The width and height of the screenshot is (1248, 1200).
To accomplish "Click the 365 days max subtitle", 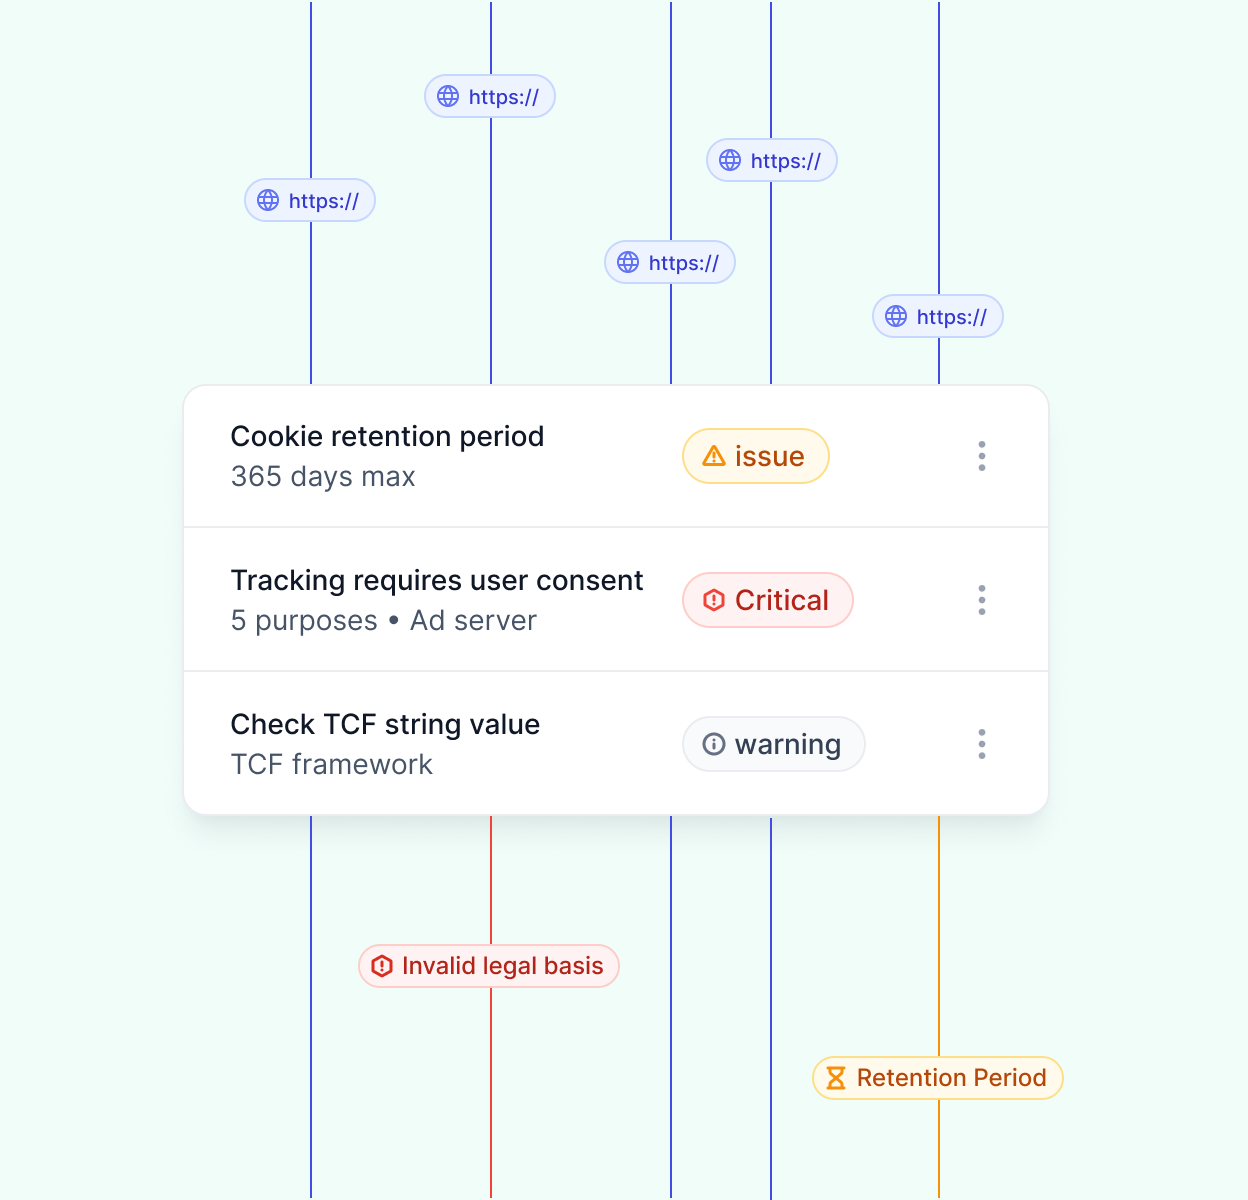I will pyautogui.click(x=323, y=477).
